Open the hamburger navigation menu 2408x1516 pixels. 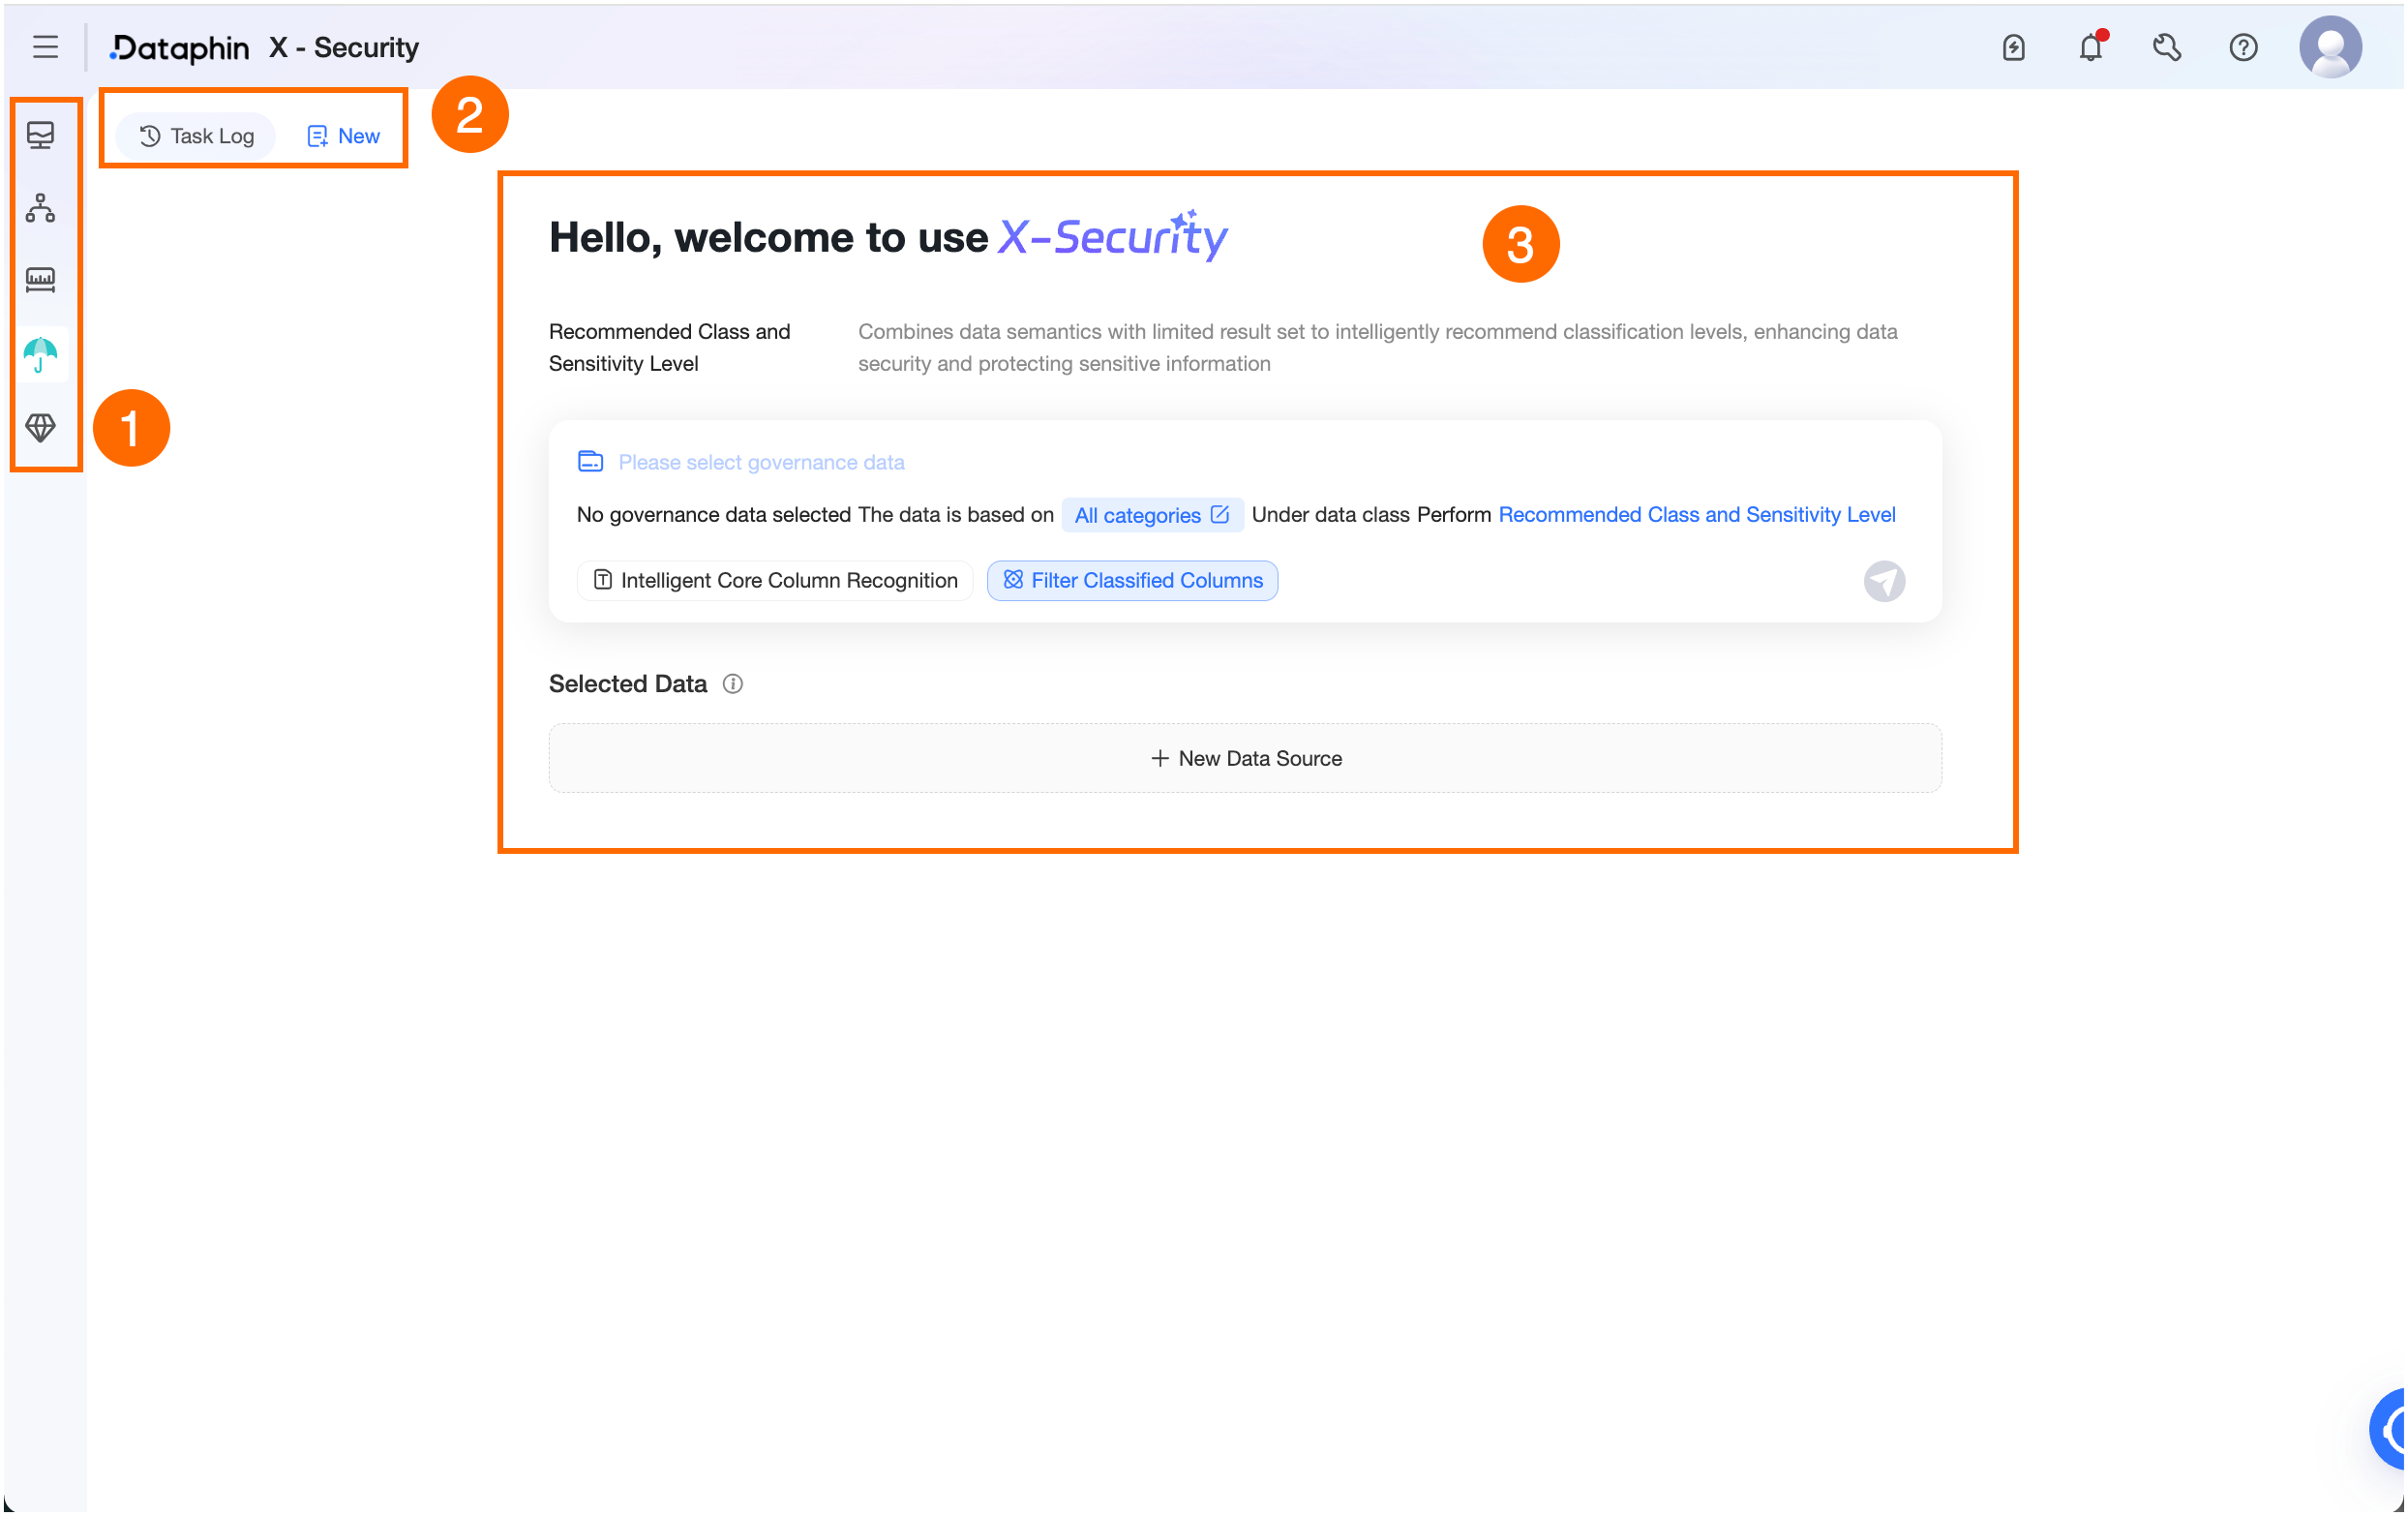pos(45,47)
